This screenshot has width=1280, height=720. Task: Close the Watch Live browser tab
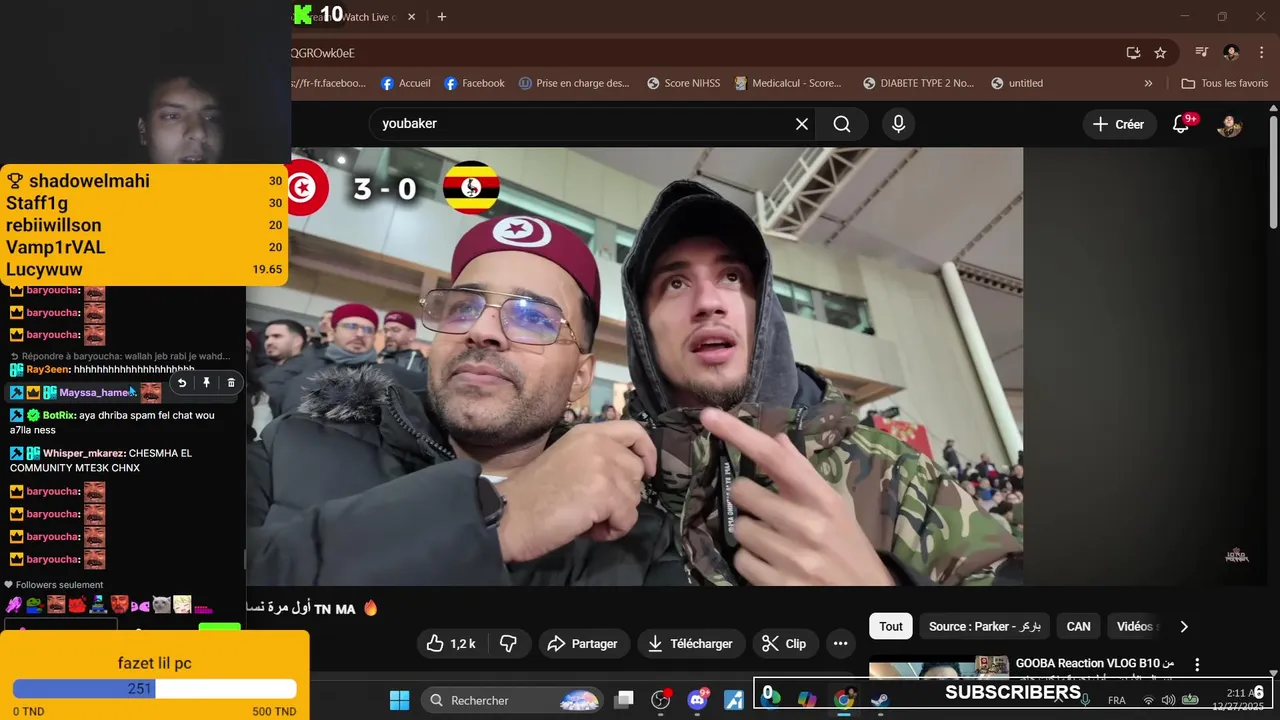pos(410,17)
